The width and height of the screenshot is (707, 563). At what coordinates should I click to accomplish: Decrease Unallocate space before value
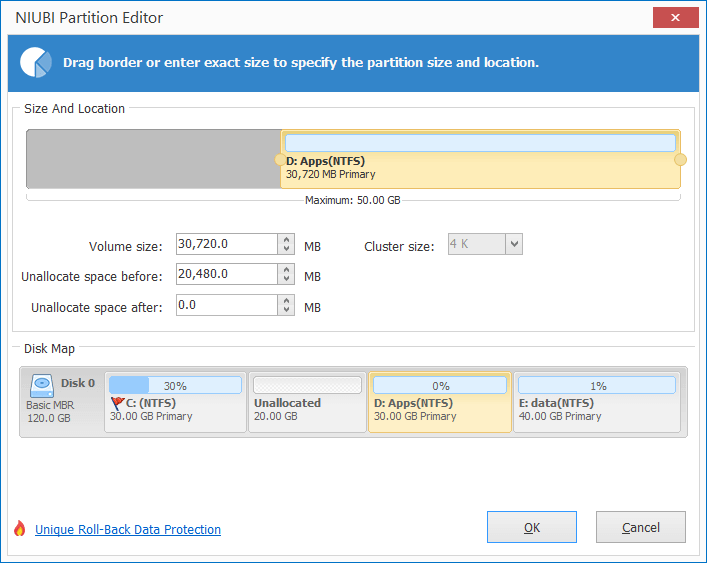(x=286, y=279)
